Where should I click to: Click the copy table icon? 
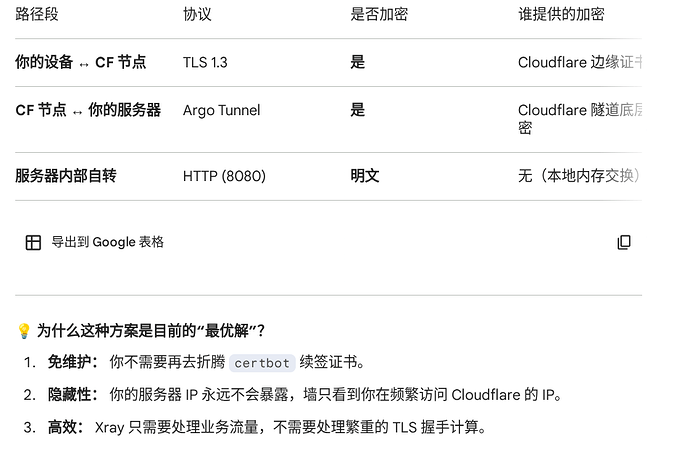coord(624,242)
